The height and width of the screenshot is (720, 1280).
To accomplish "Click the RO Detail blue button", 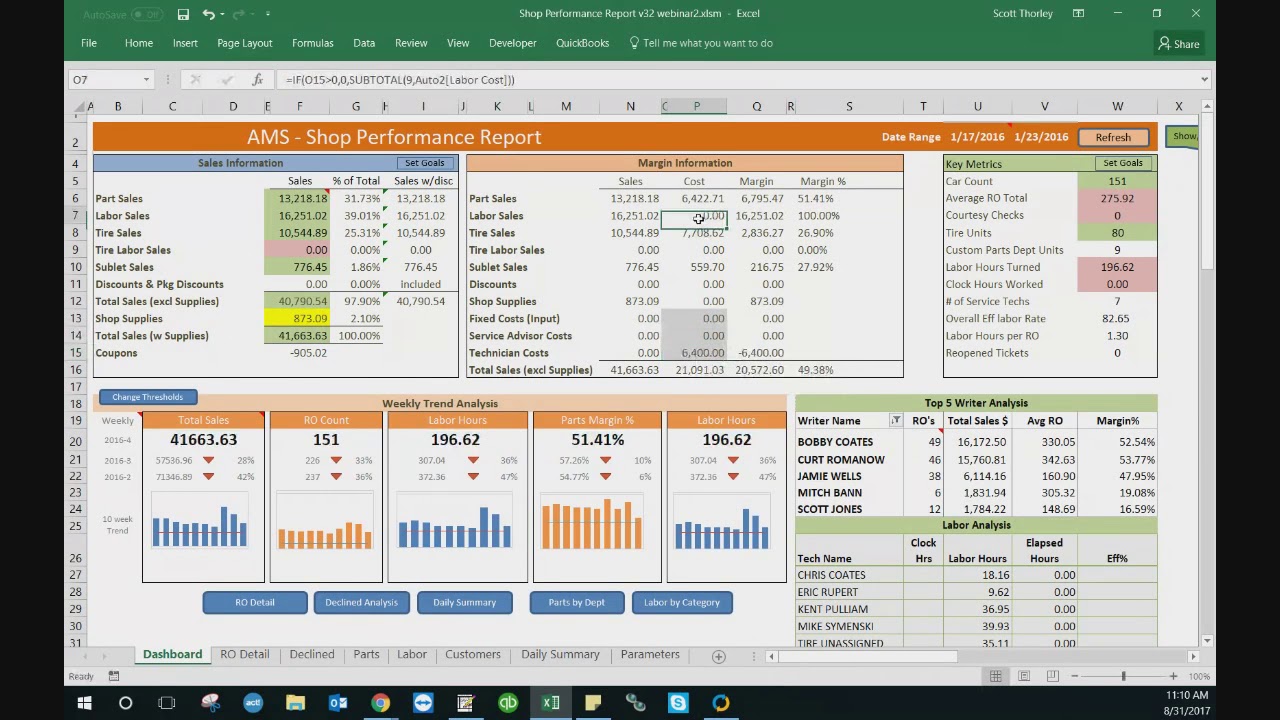I will click(255, 602).
